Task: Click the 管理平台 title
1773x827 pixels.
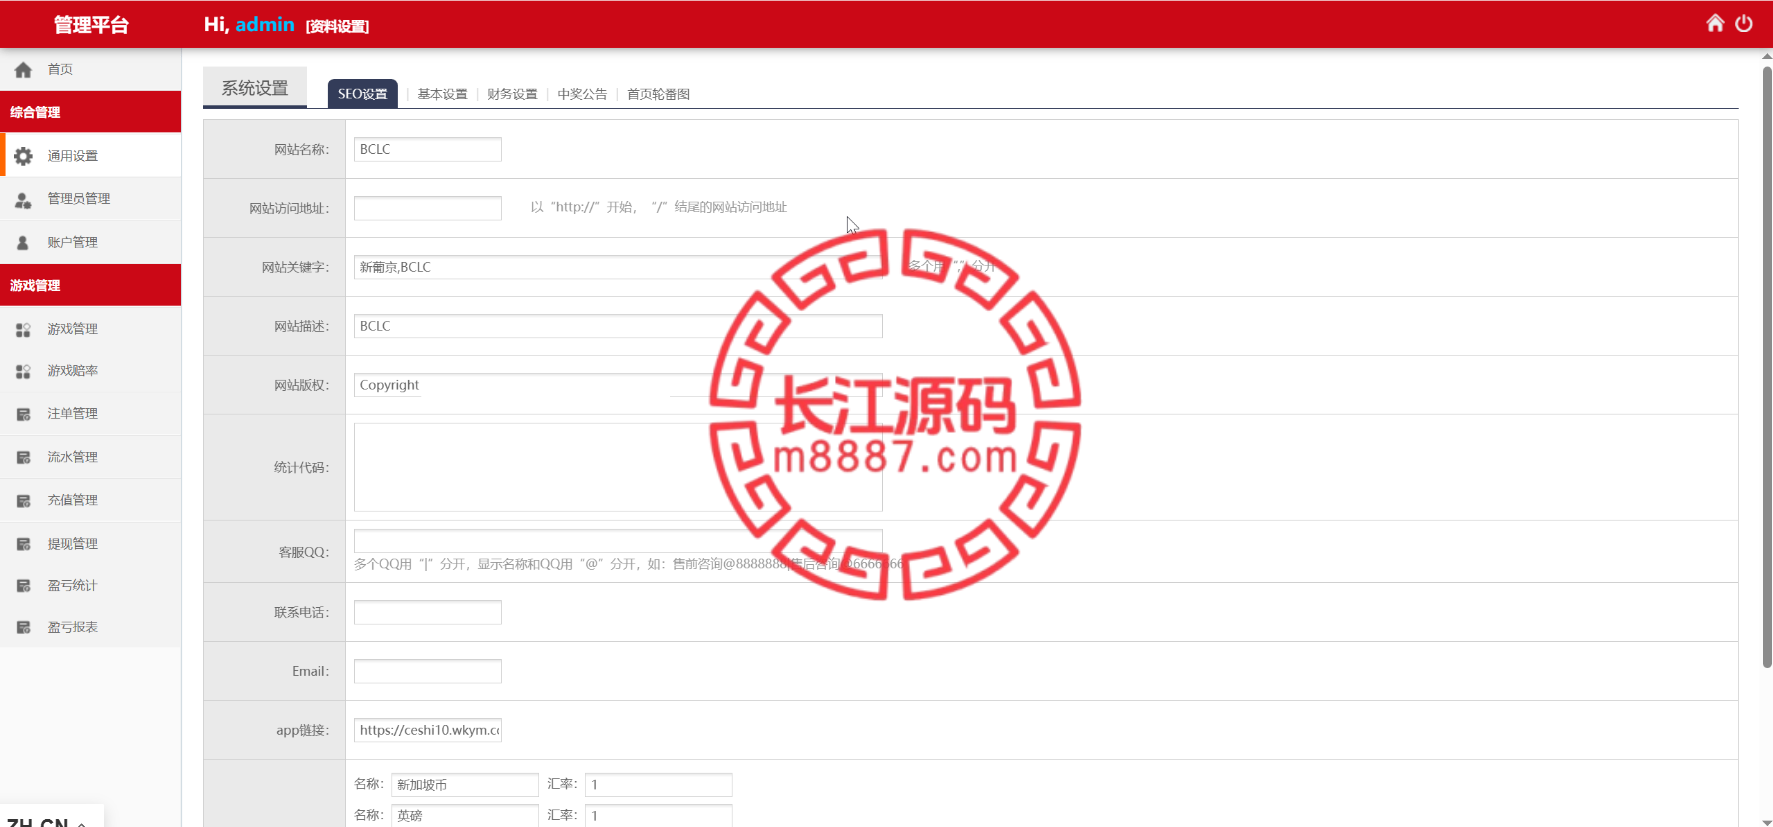Action: [91, 24]
